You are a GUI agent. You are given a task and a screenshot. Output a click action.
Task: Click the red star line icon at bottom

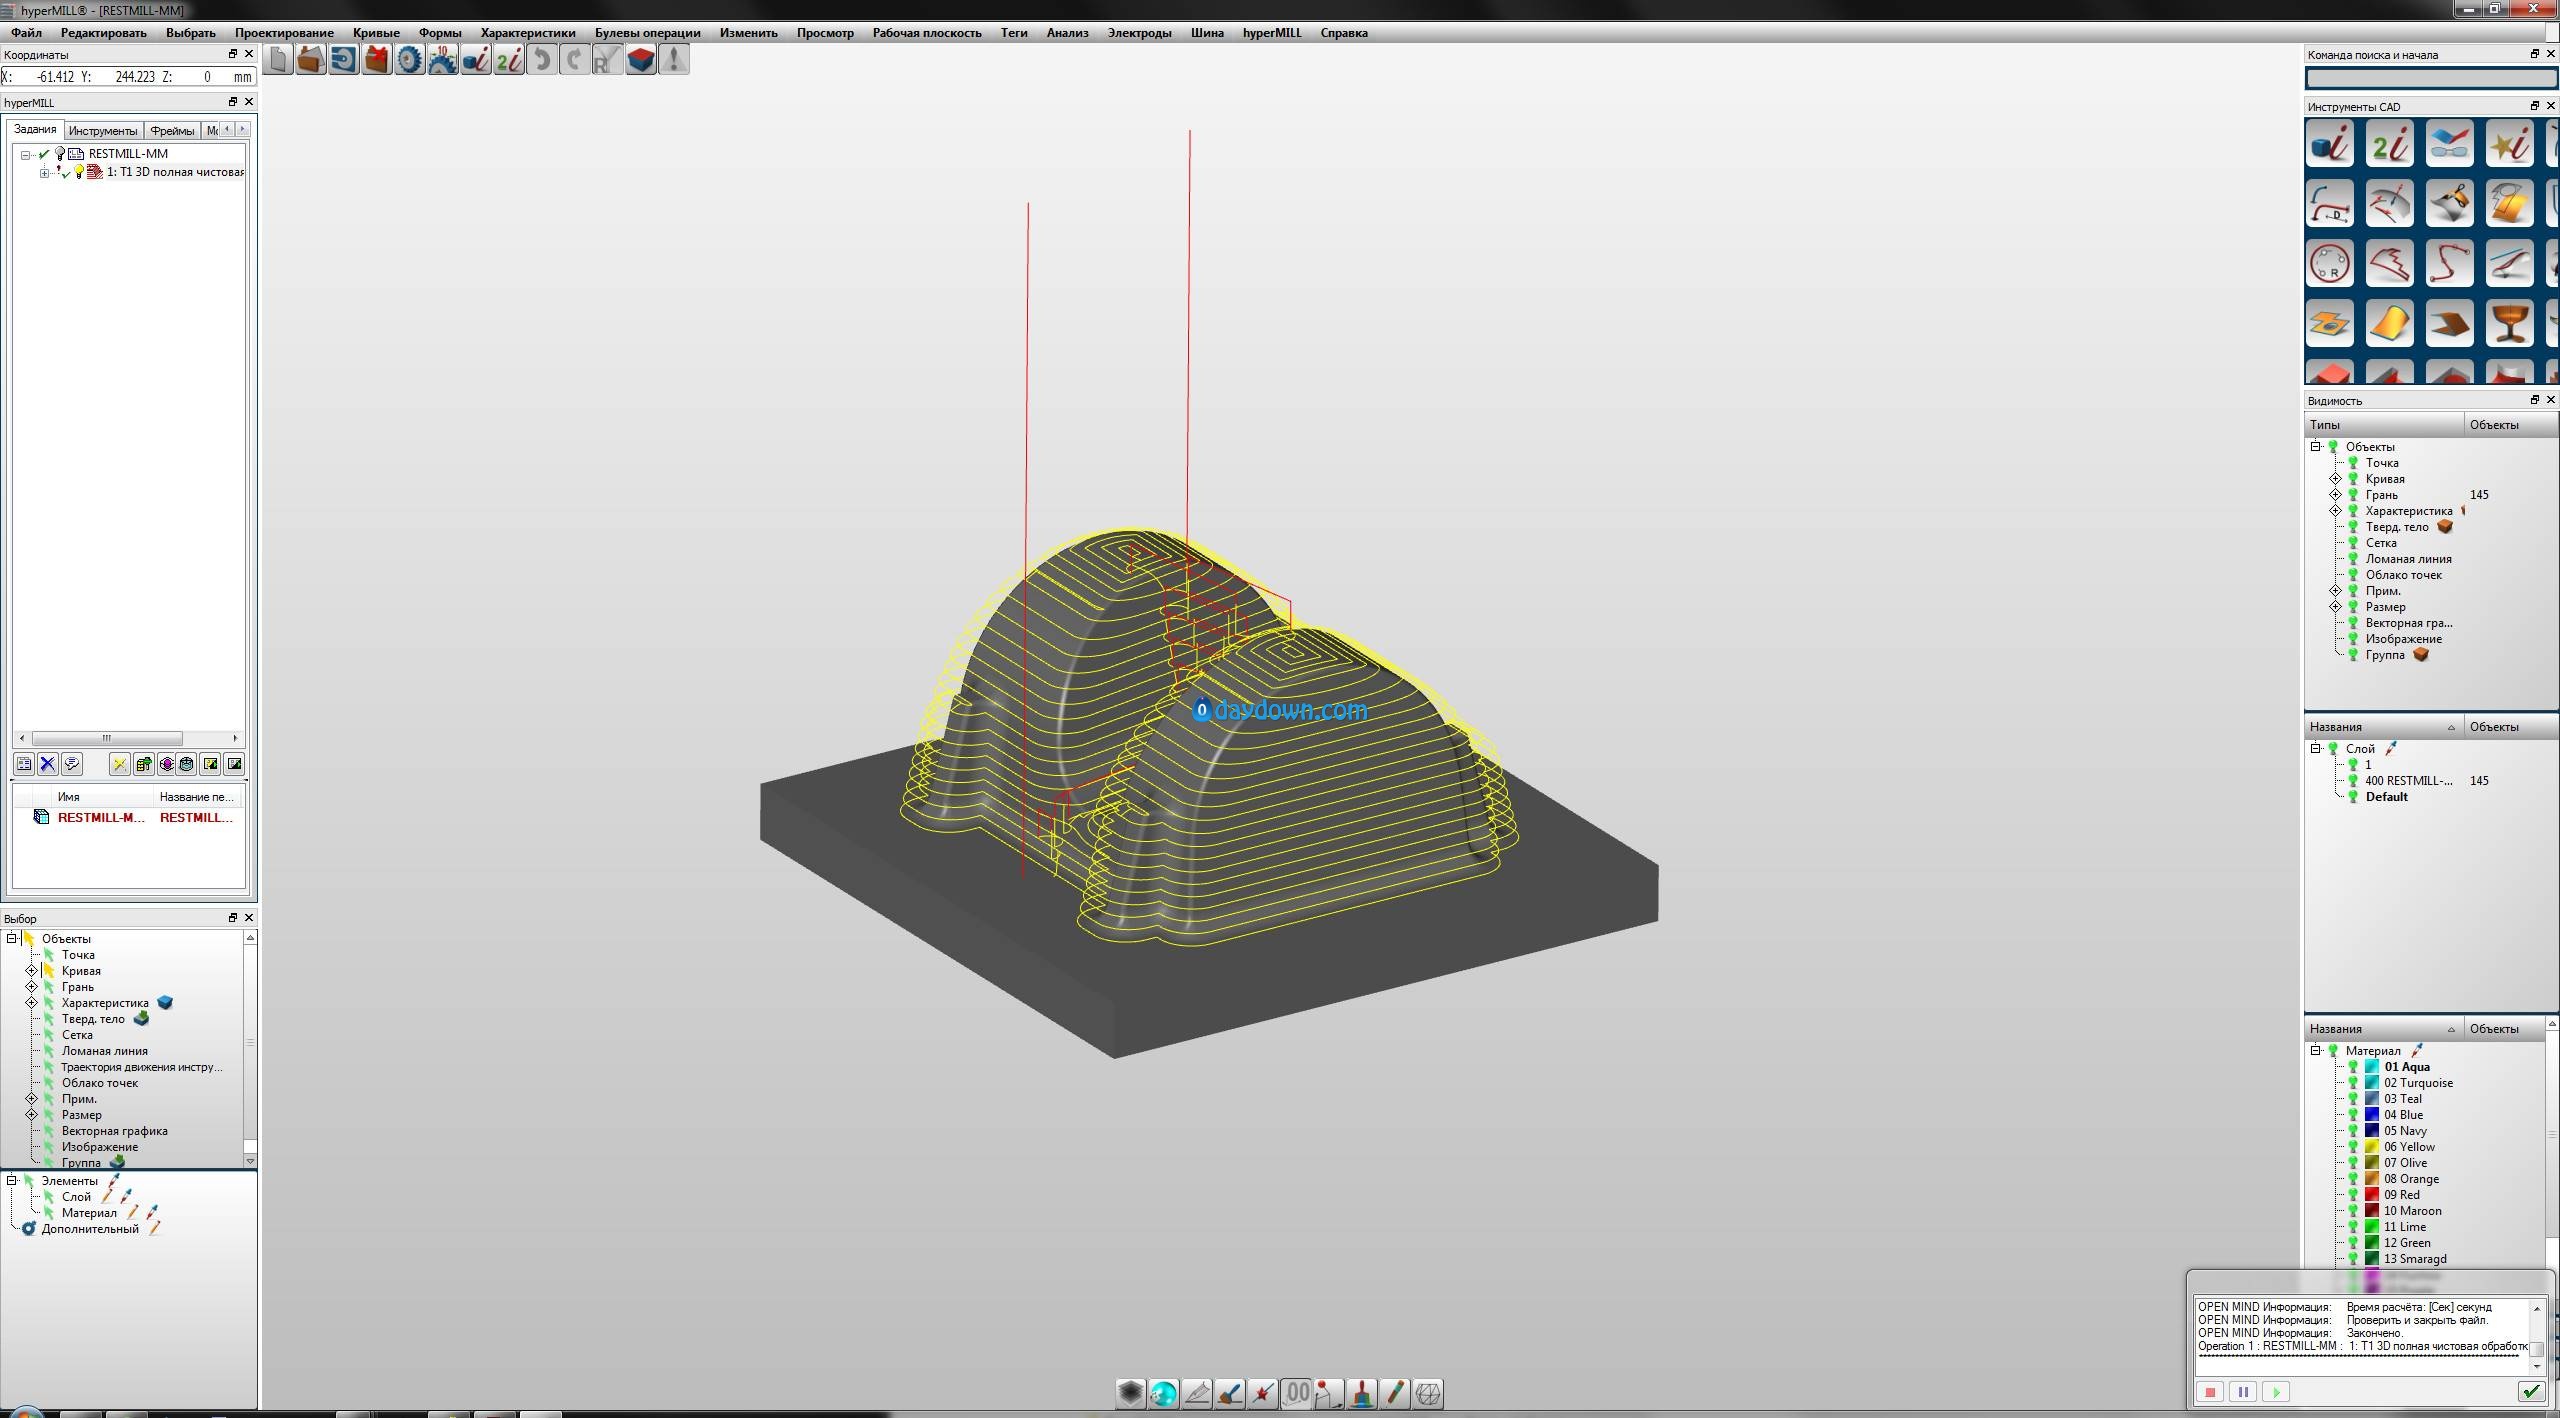[1263, 1393]
